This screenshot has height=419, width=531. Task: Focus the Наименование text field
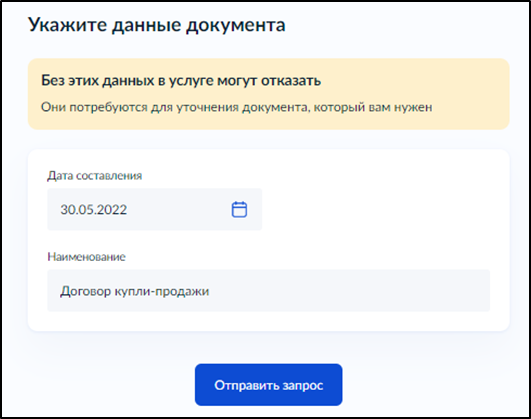(269, 291)
